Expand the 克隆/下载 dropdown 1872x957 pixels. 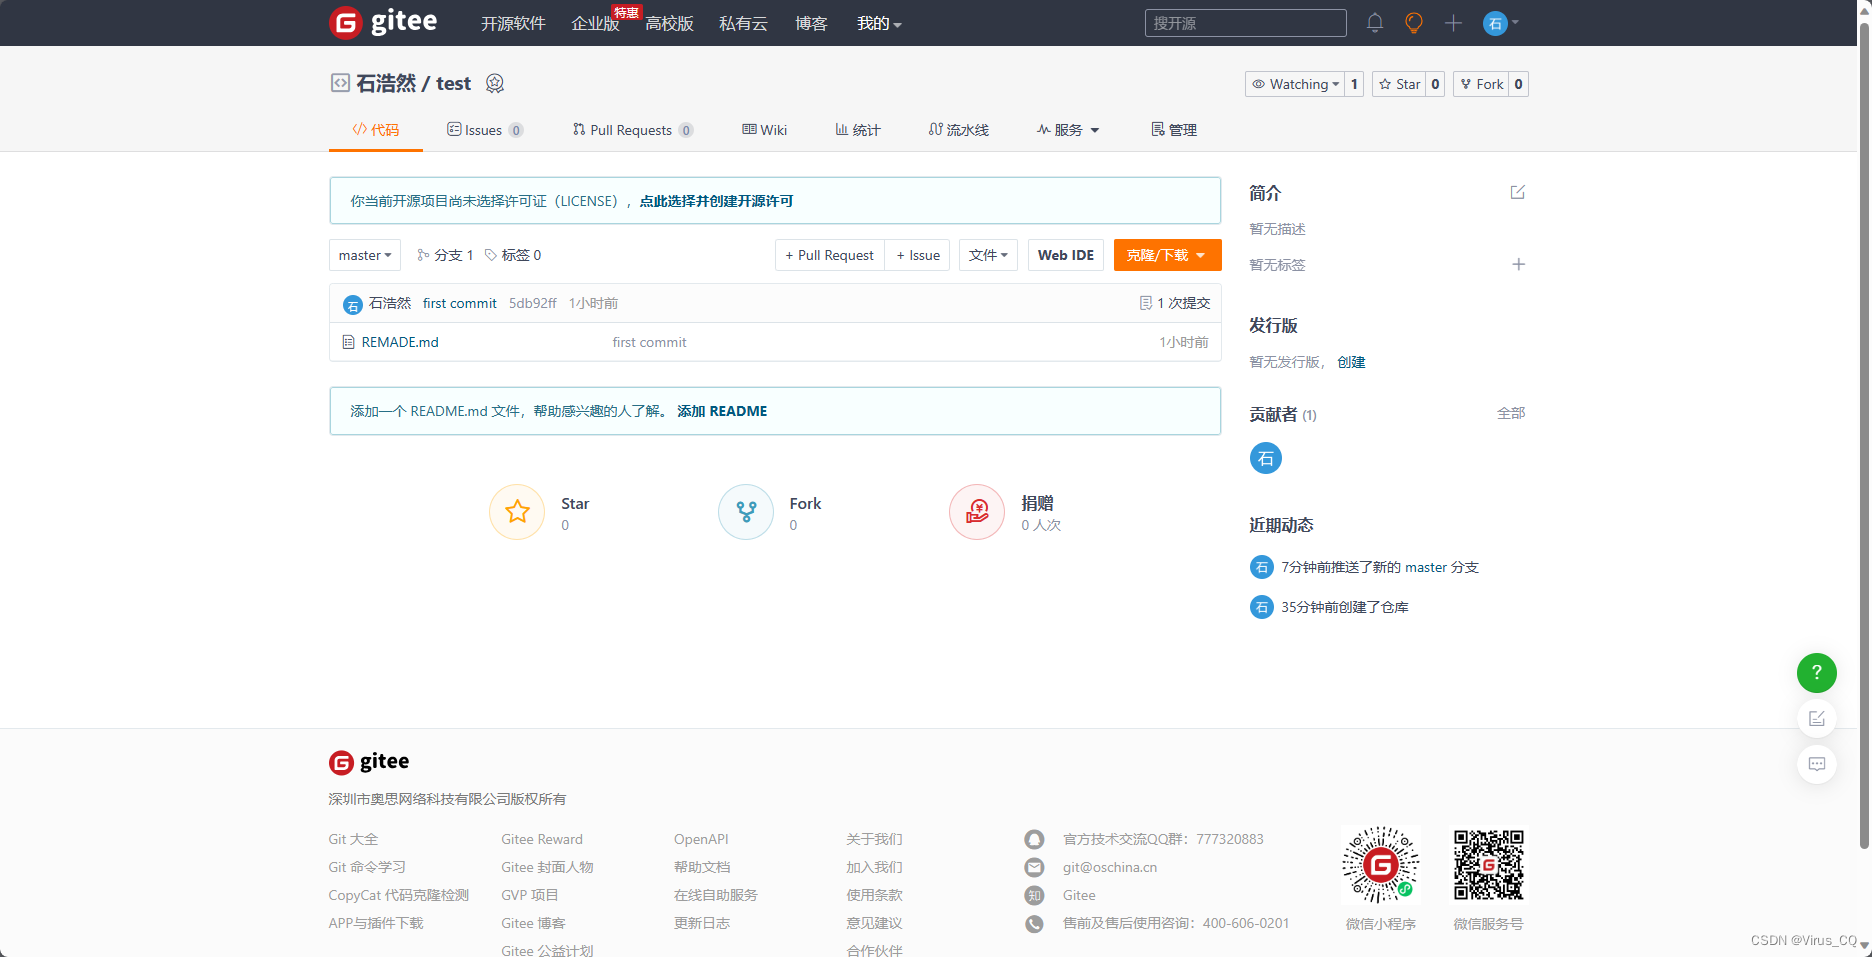[1166, 255]
